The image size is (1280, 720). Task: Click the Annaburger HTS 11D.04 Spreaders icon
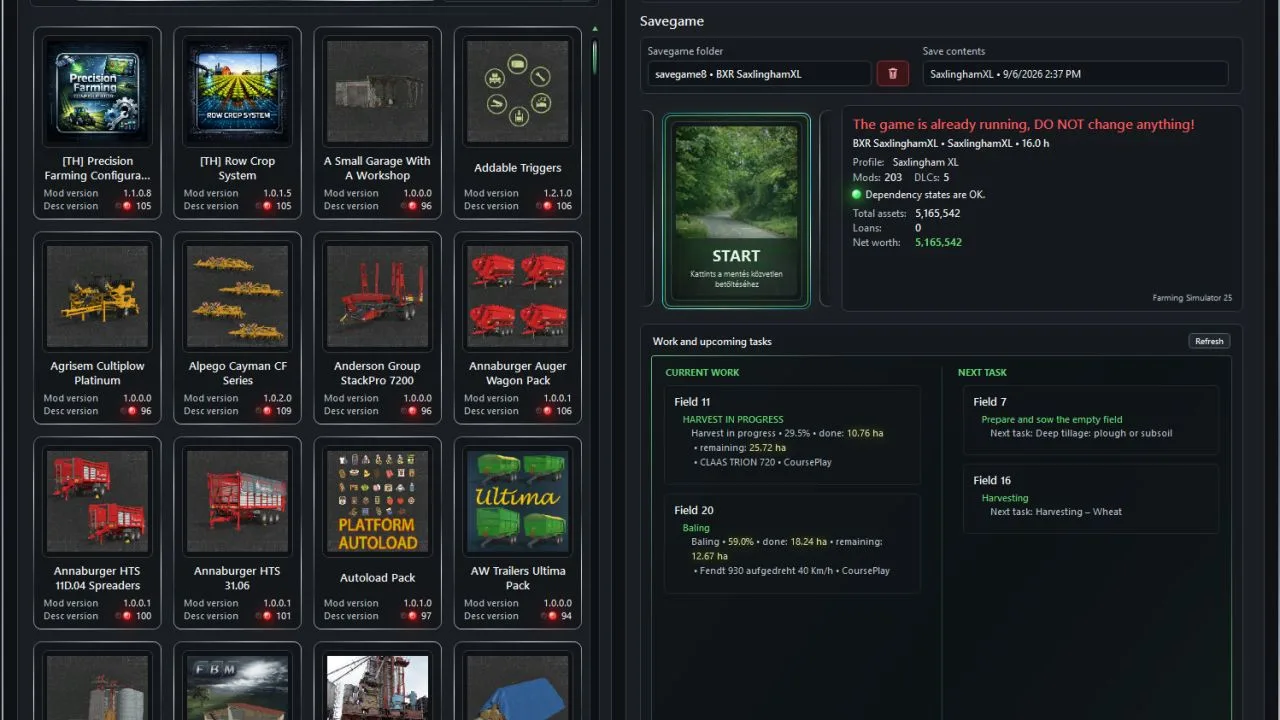(x=97, y=501)
